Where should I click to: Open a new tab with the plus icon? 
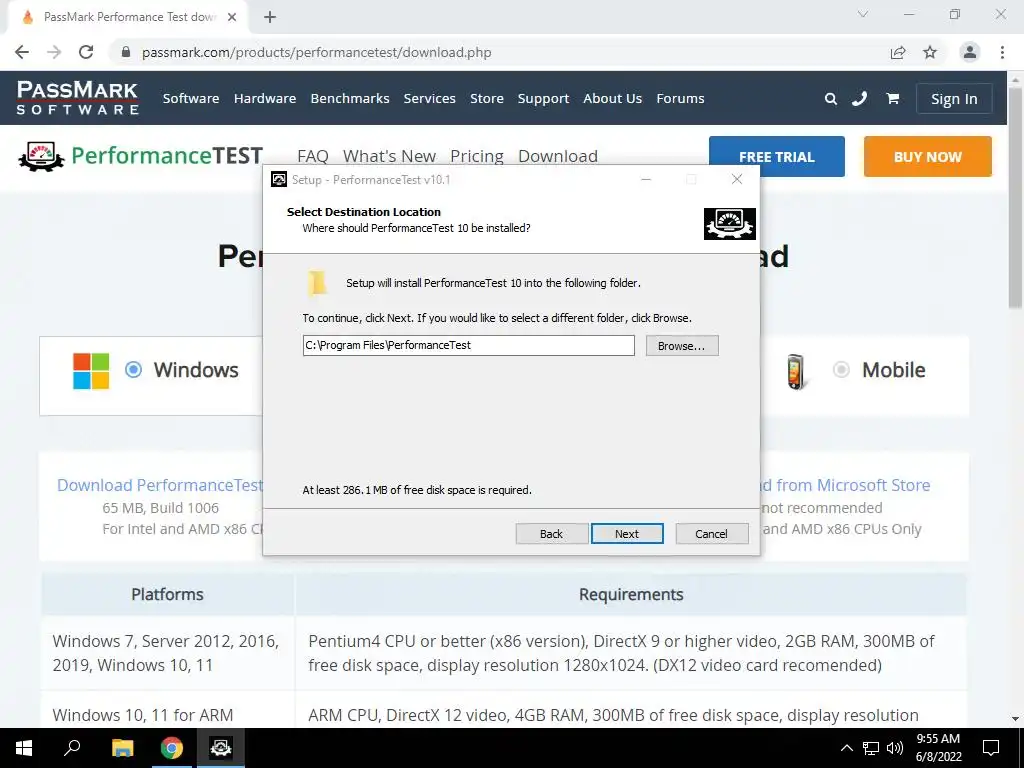click(x=270, y=17)
